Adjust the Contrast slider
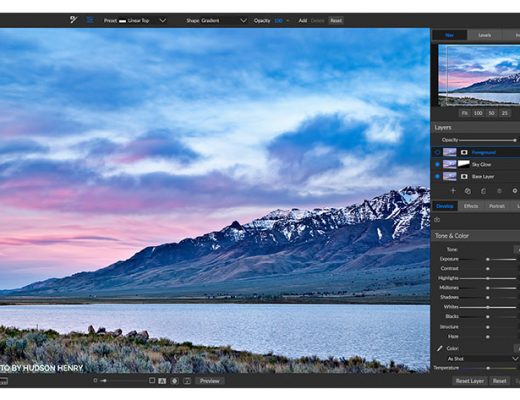 488,269
